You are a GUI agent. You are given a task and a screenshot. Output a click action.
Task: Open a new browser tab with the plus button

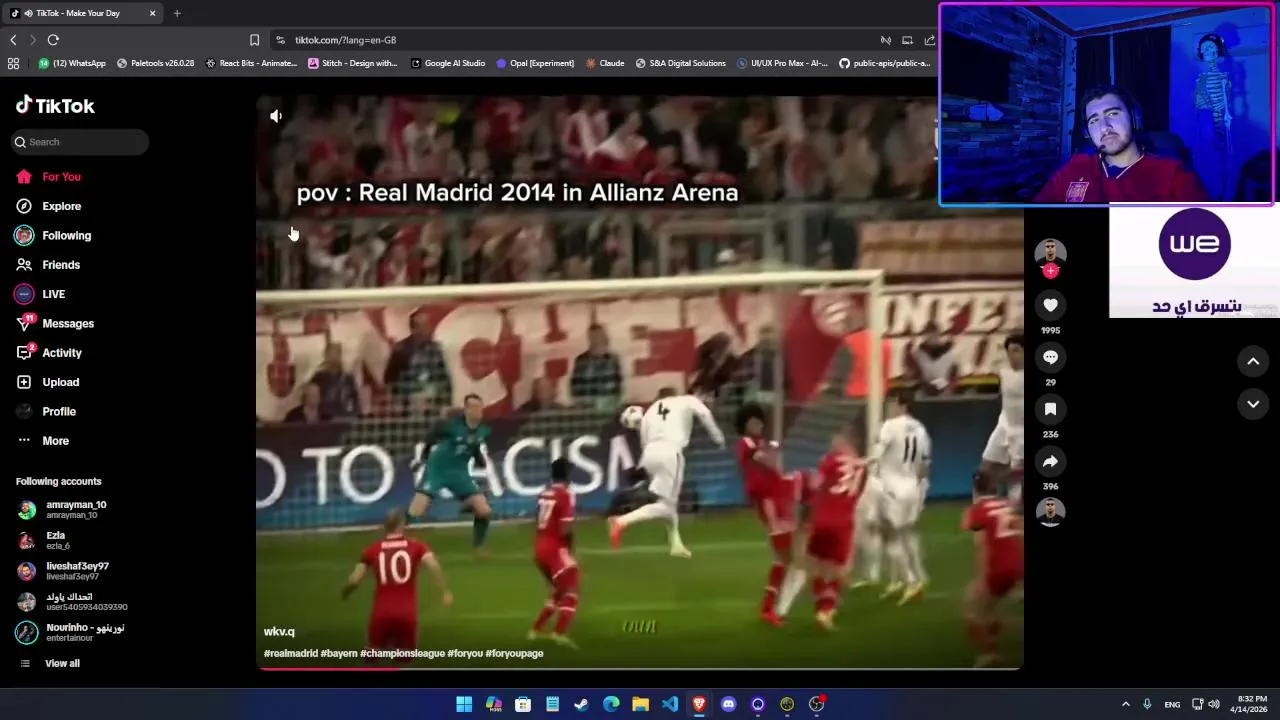[x=177, y=13]
